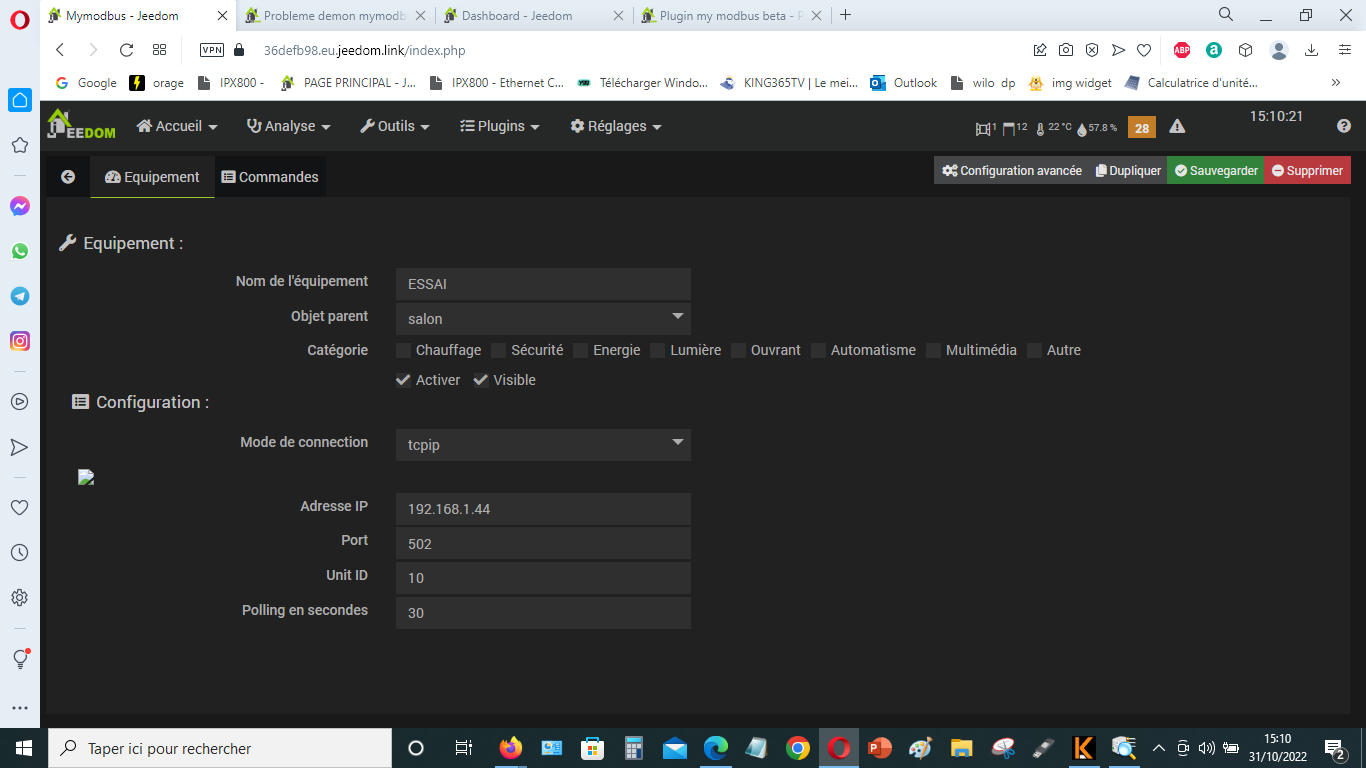Open WhatsApp in the Opera sidebar
Viewport: 1366px width, 768px height.
[19, 251]
